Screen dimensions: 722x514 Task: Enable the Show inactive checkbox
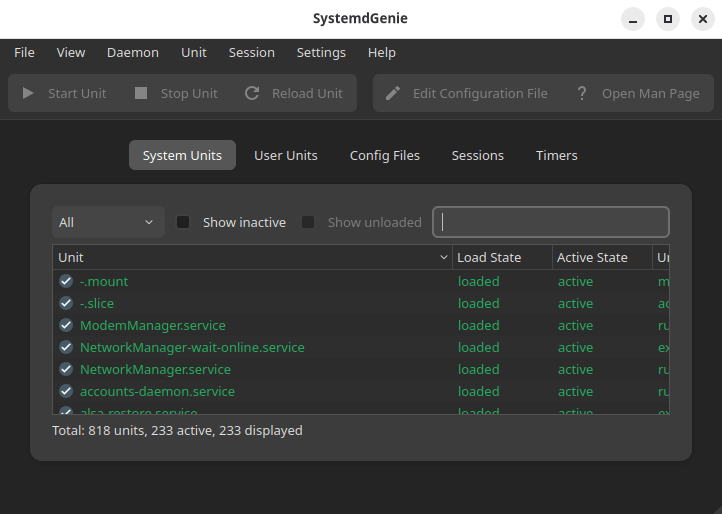coord(183,222)
